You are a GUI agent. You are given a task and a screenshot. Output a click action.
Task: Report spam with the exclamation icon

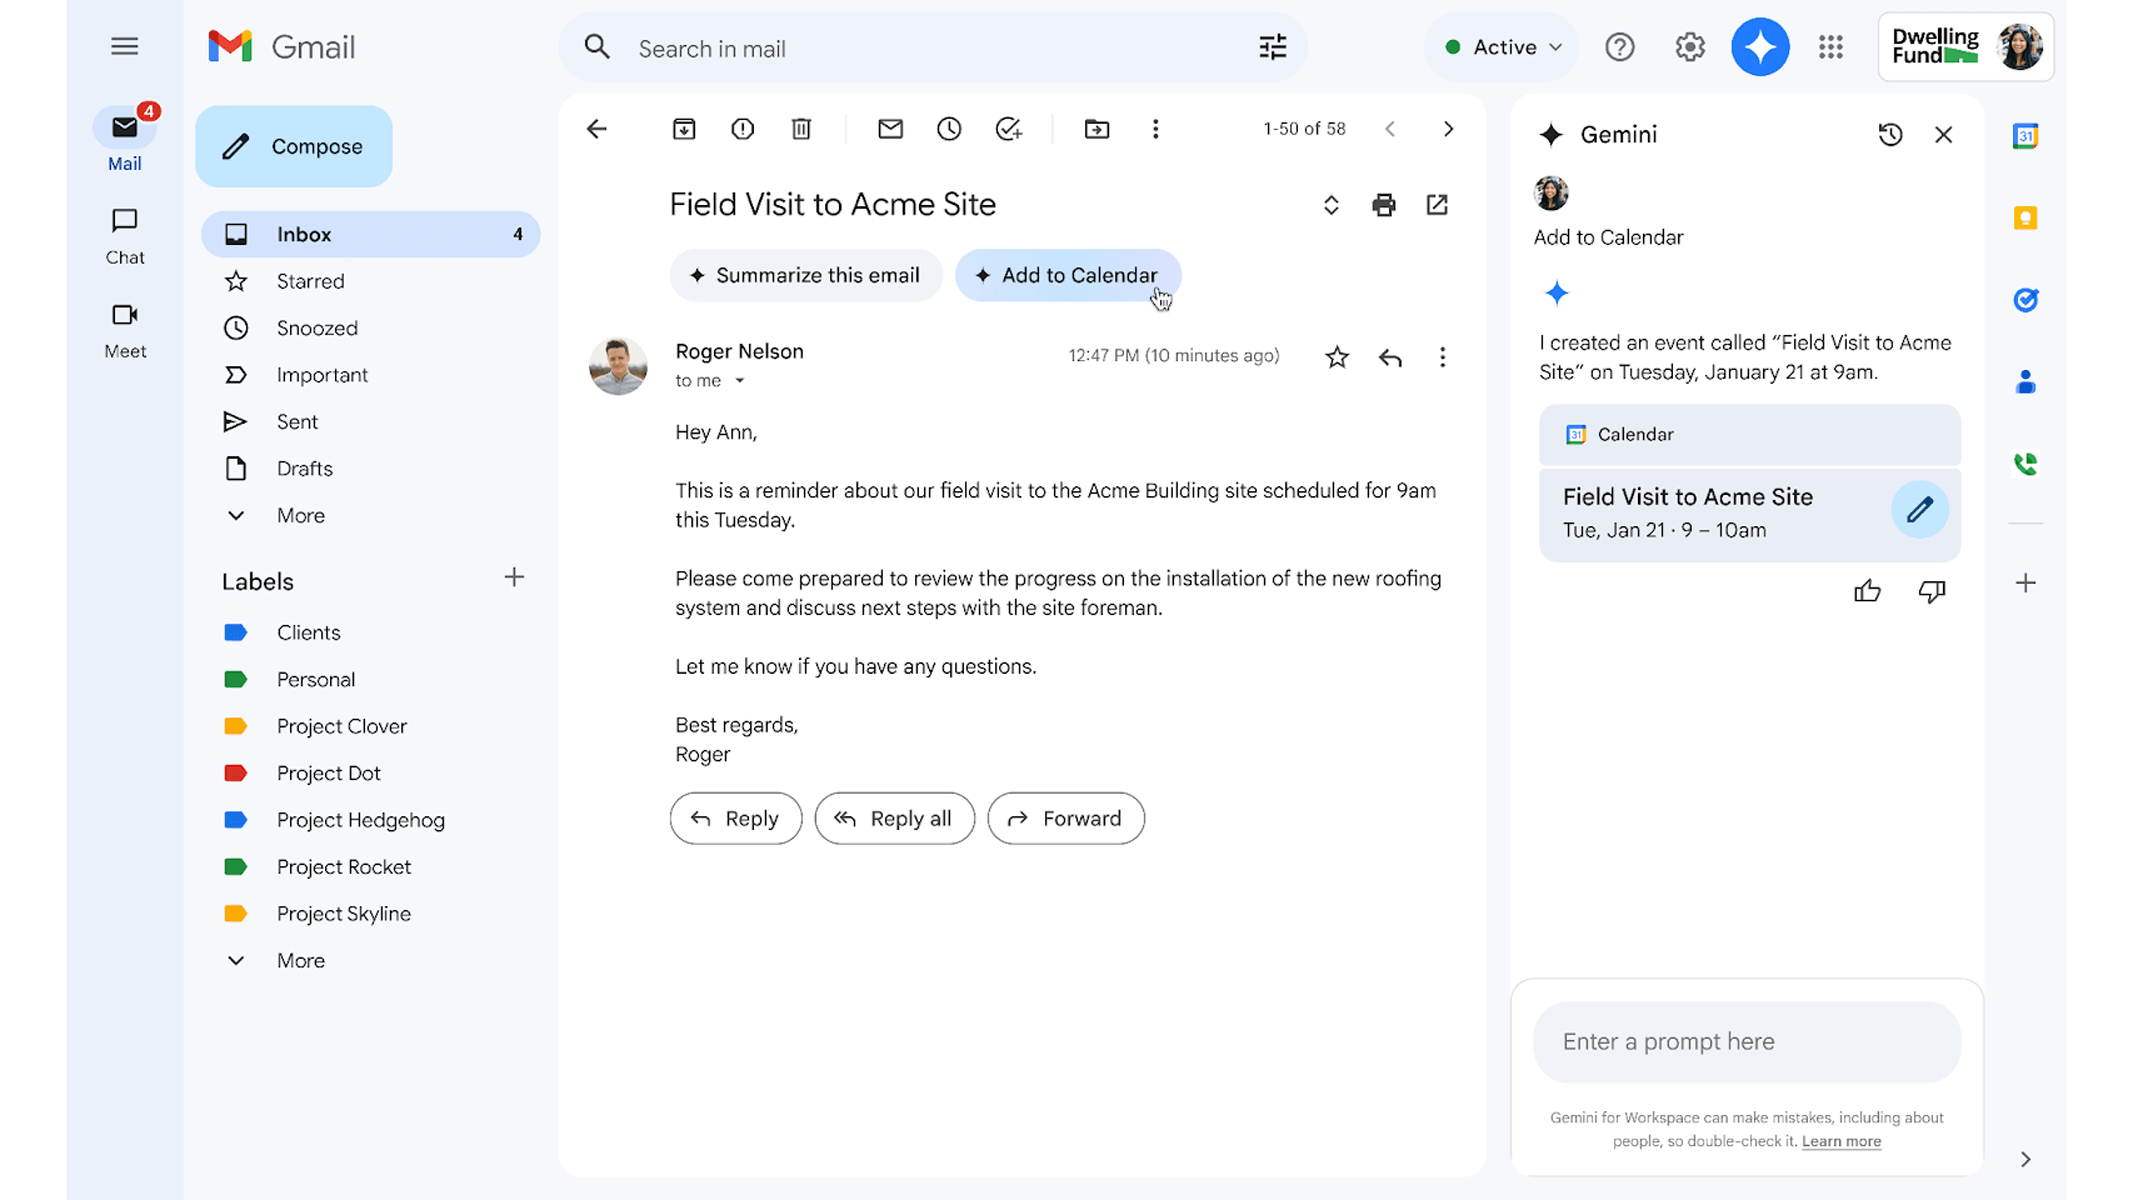[742, 129]
